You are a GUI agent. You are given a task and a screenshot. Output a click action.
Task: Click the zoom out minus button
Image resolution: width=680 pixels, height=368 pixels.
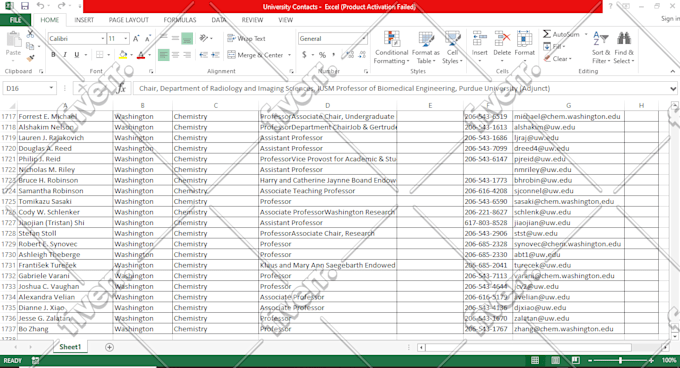click(x=590, y=361)
